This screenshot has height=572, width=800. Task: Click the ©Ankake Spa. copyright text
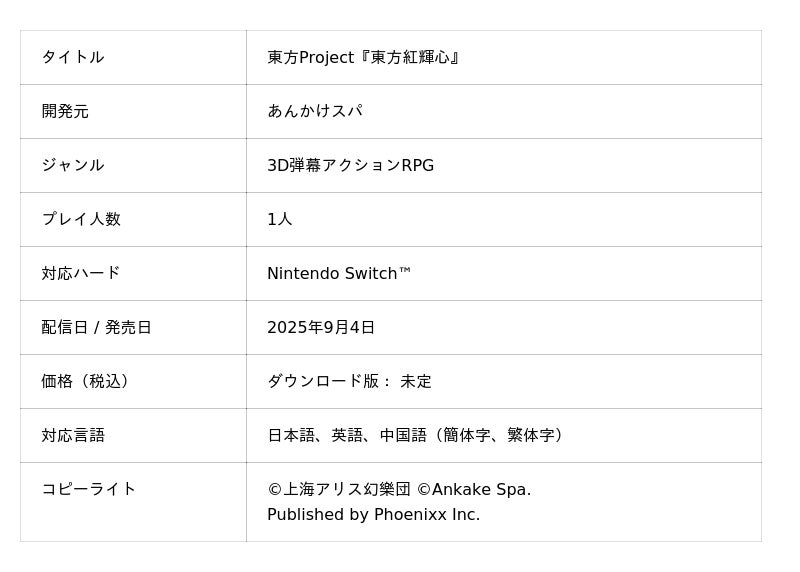[x=474, y=490]
